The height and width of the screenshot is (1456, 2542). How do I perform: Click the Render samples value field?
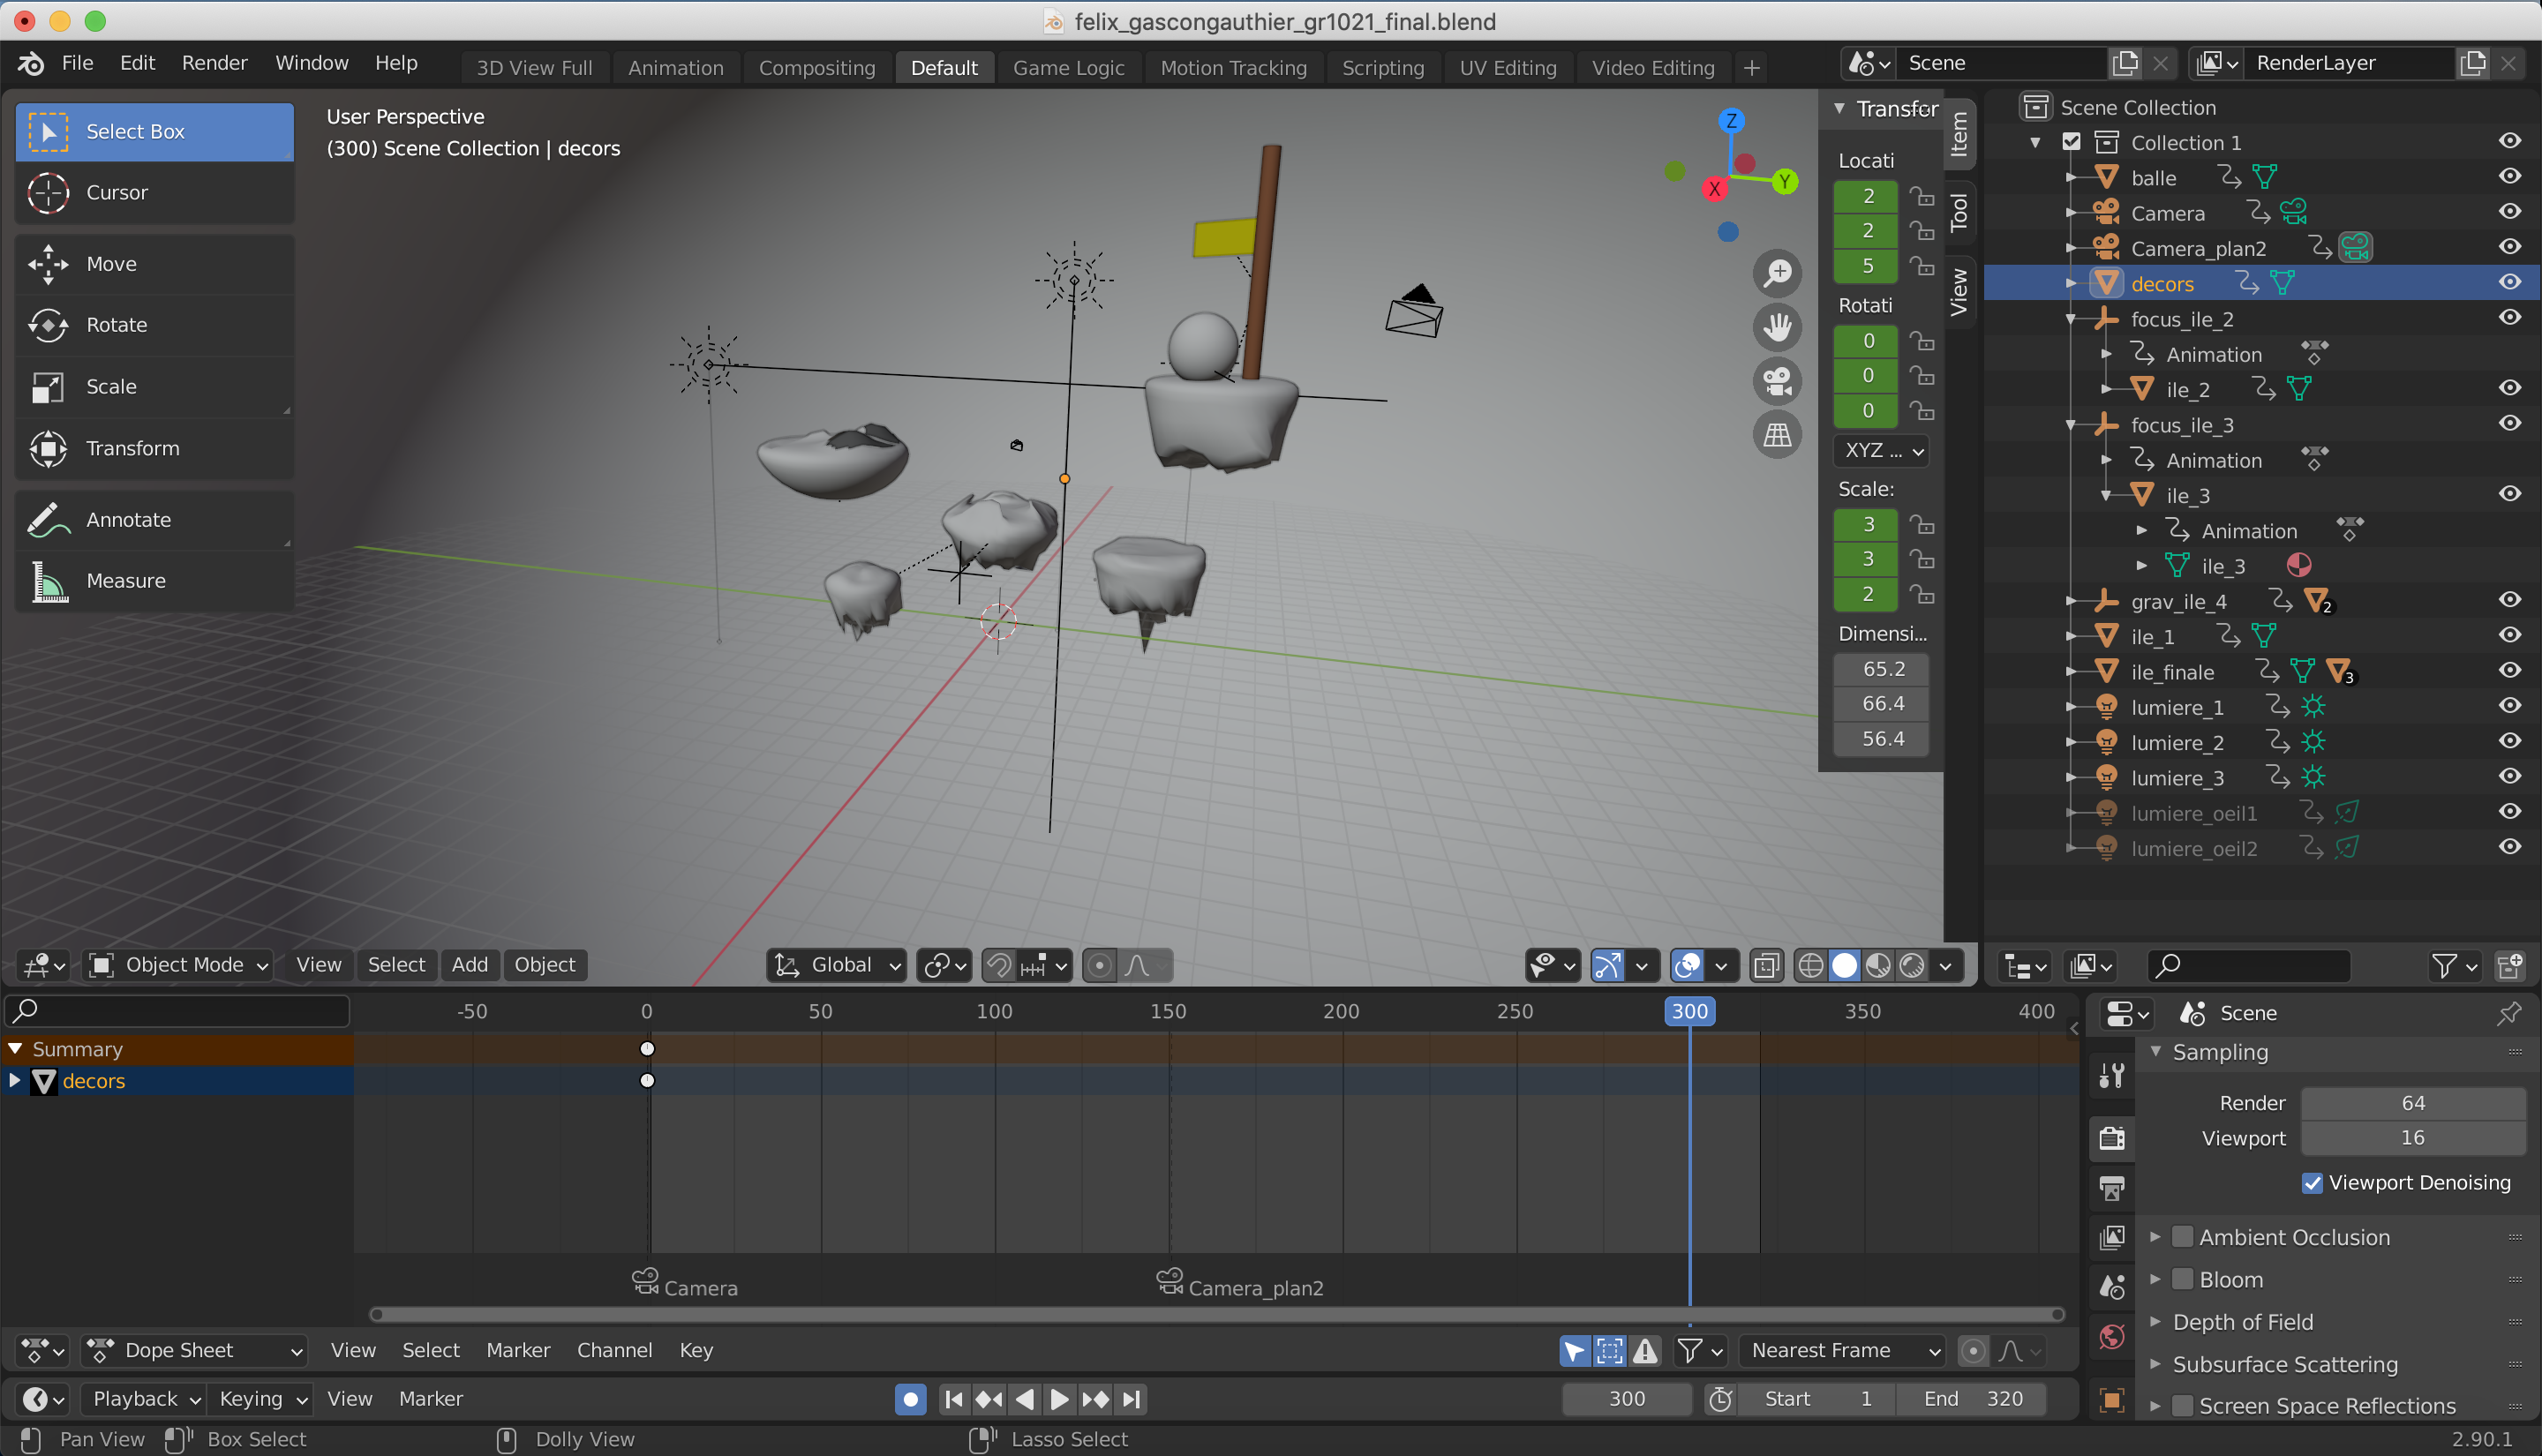2412,1103
